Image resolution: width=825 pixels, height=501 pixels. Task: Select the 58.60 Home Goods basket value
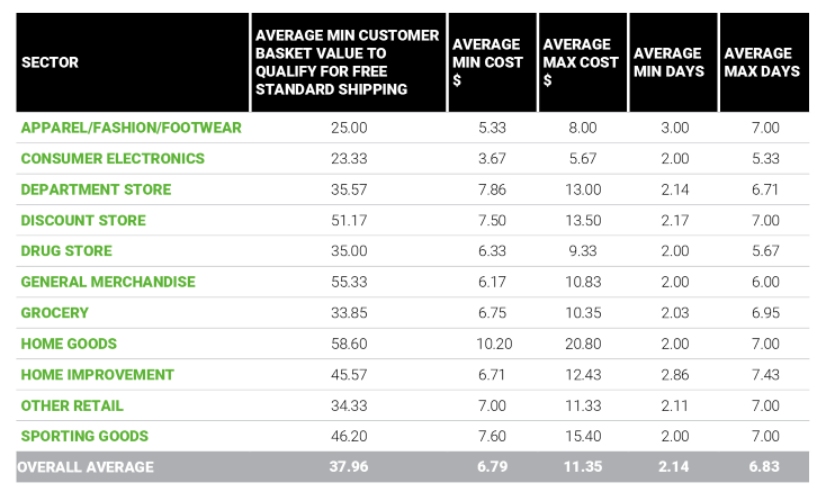coord(349,344)
